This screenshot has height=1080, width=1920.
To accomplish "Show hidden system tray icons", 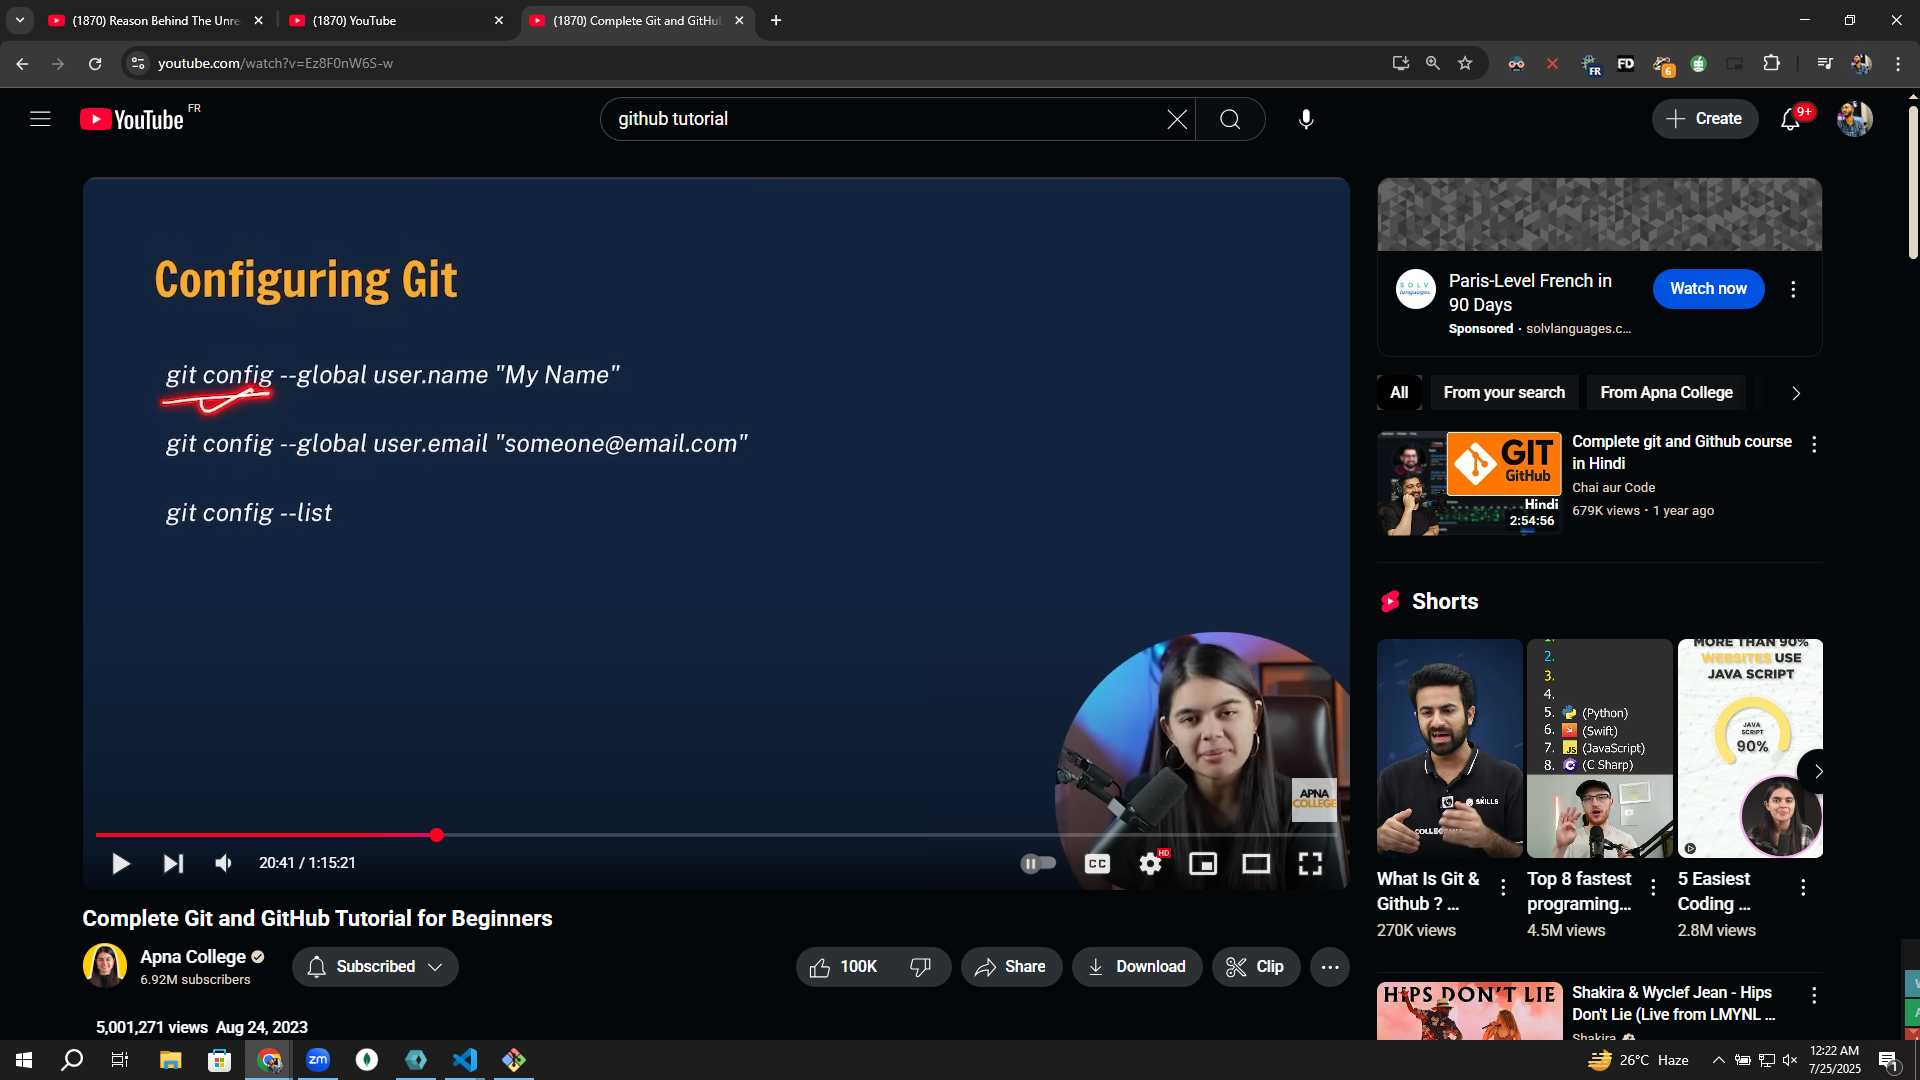I will [1718, 1060].
